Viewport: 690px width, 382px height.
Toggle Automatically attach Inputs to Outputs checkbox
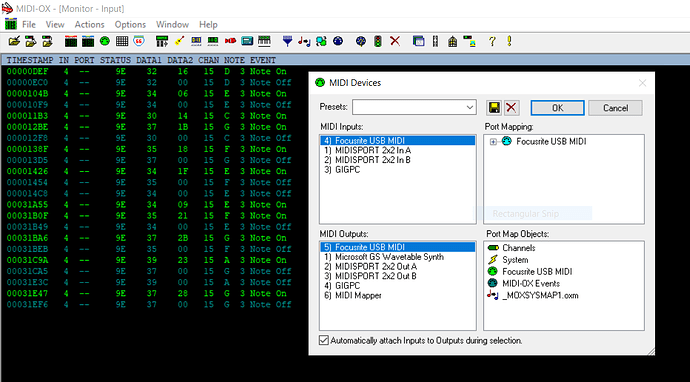point(324,340)
